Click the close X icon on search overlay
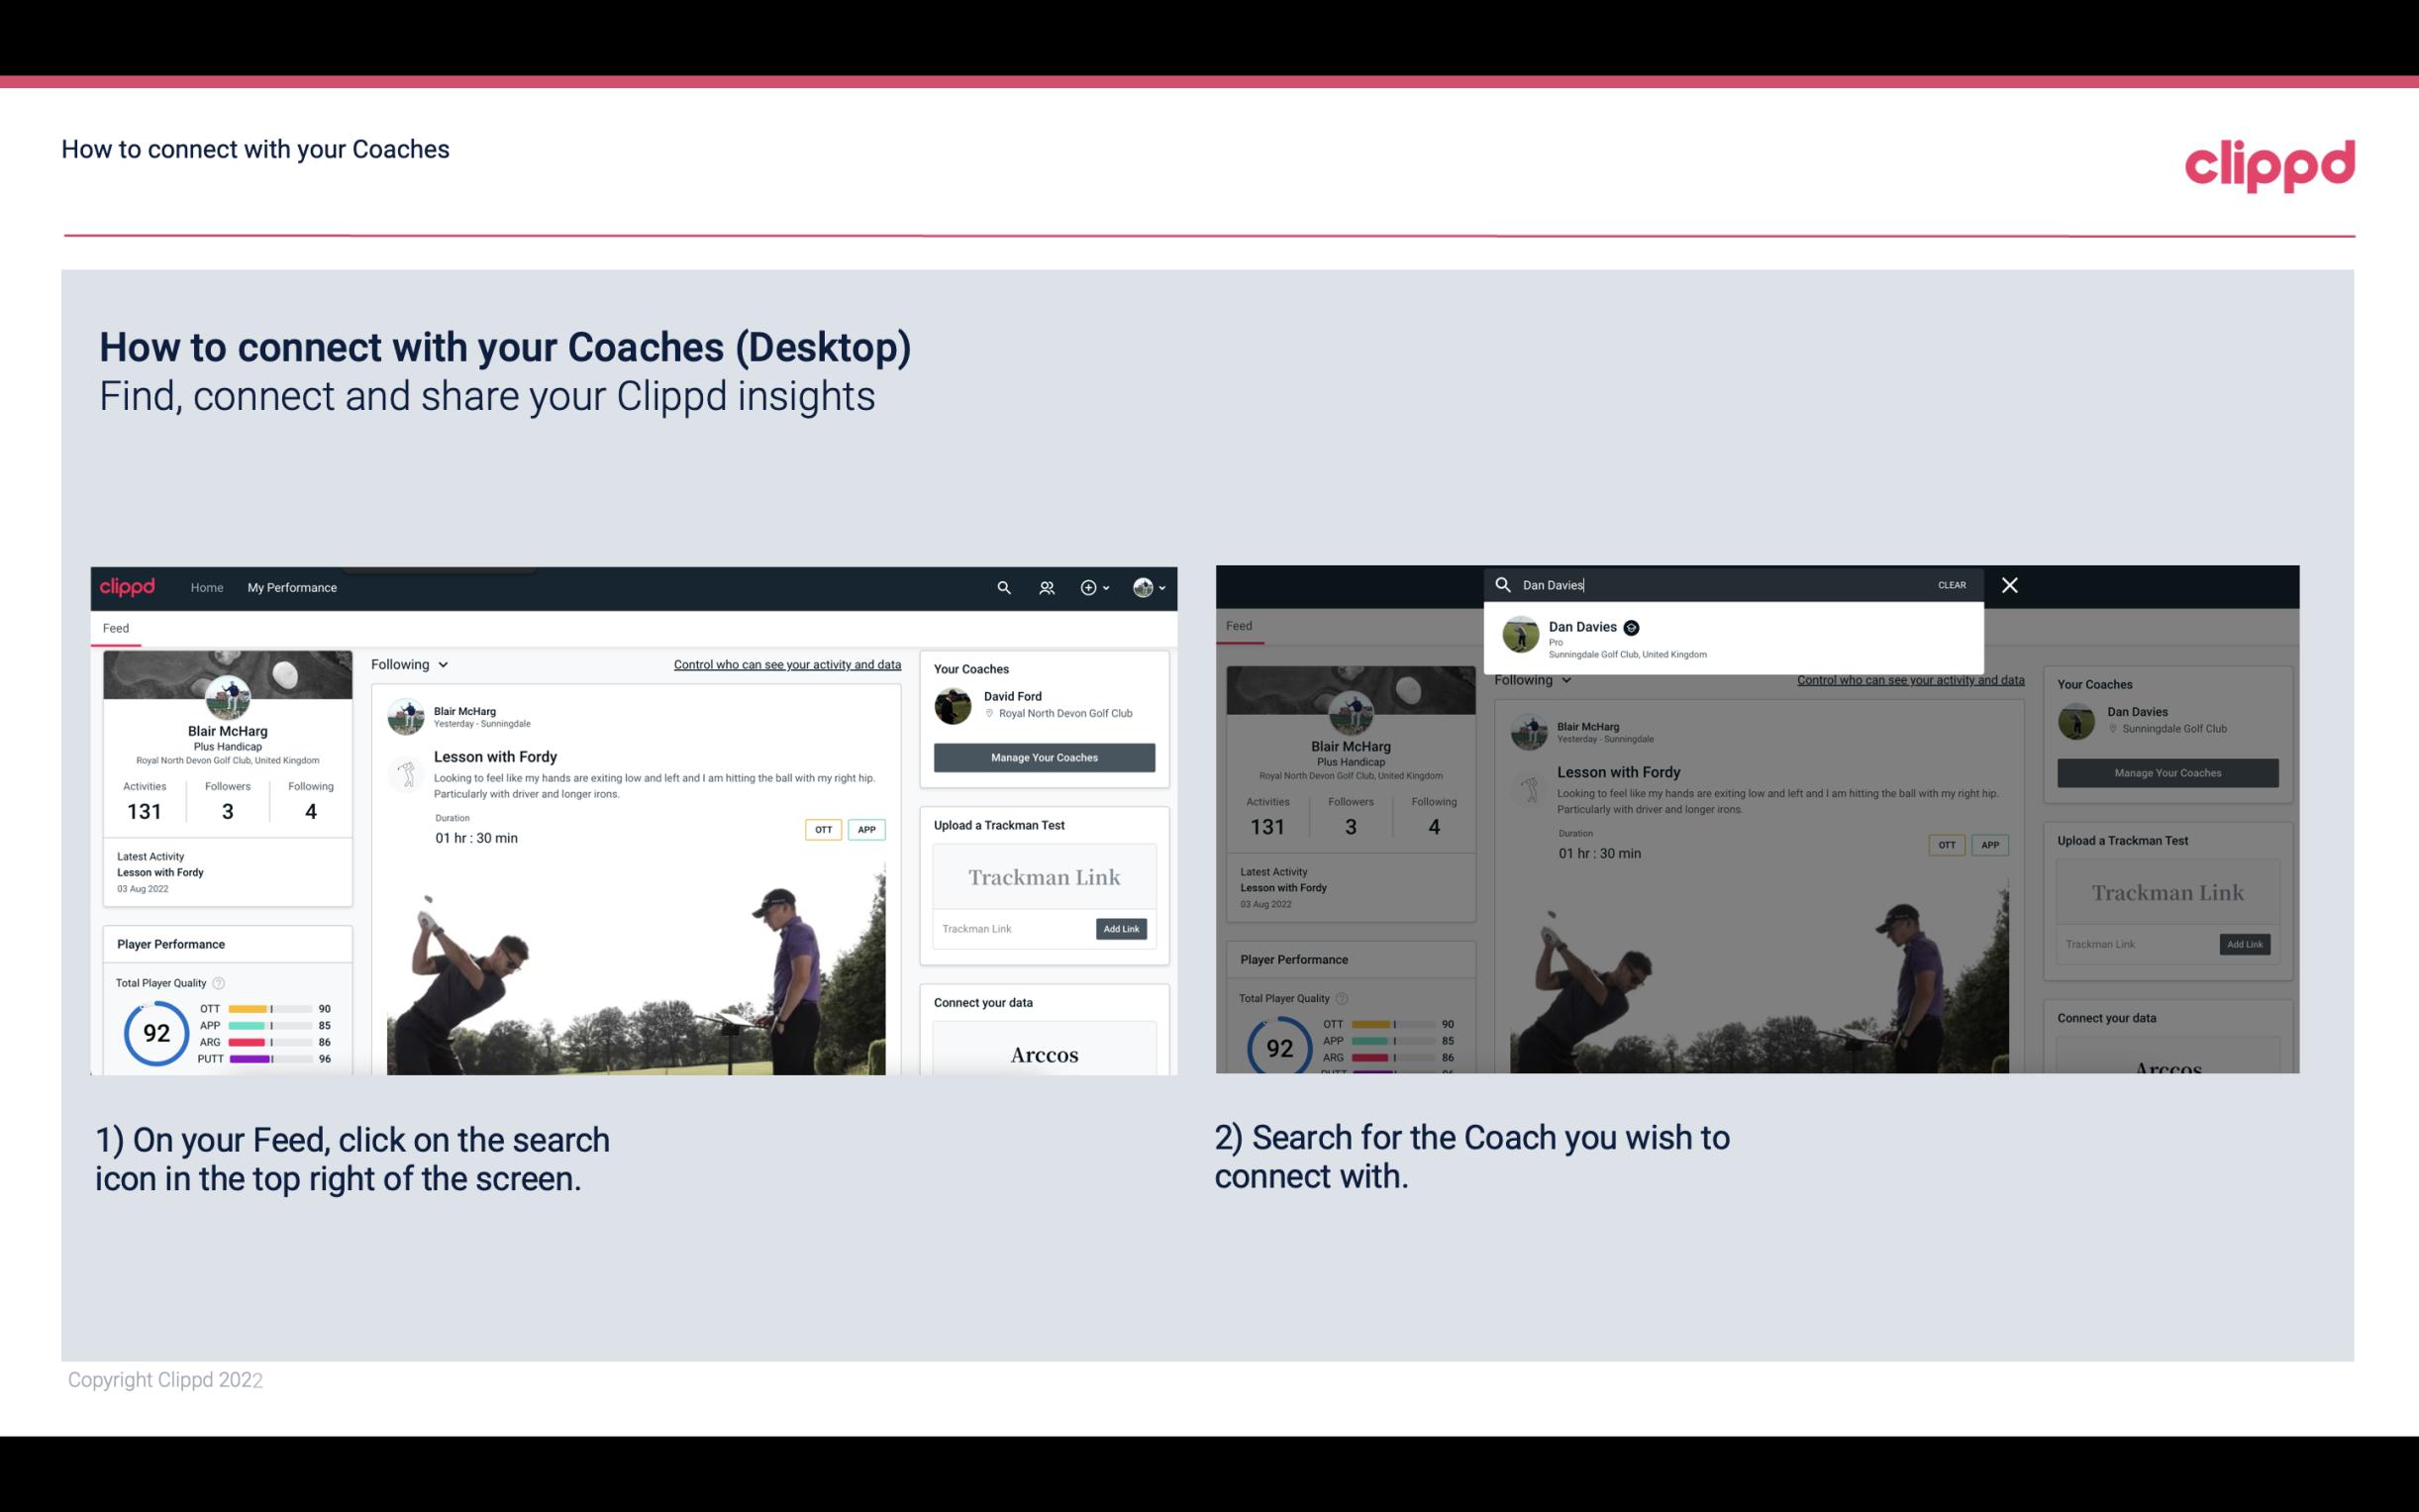 click(2010, 583)
